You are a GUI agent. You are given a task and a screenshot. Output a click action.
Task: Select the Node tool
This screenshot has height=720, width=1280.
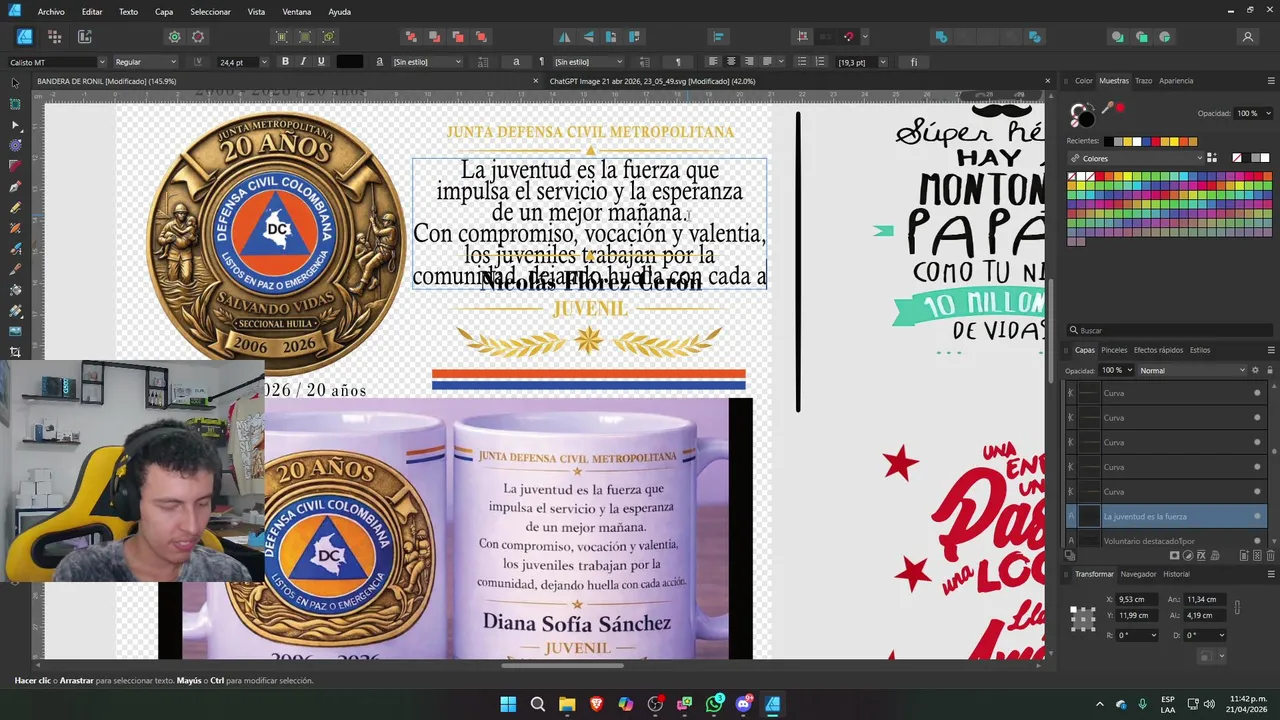[x=15, y=125]
